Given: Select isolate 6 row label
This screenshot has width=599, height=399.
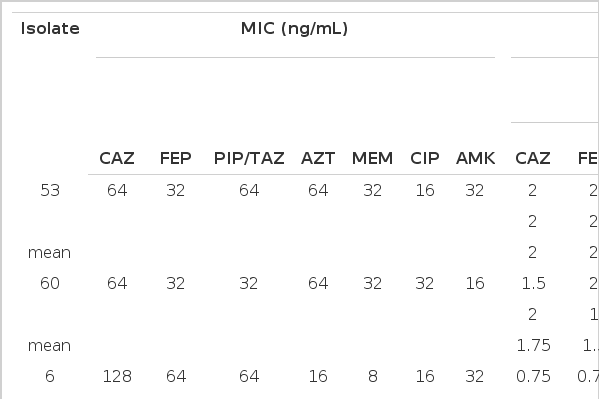Looking at the screenshot, I should [x=50, y=376].
